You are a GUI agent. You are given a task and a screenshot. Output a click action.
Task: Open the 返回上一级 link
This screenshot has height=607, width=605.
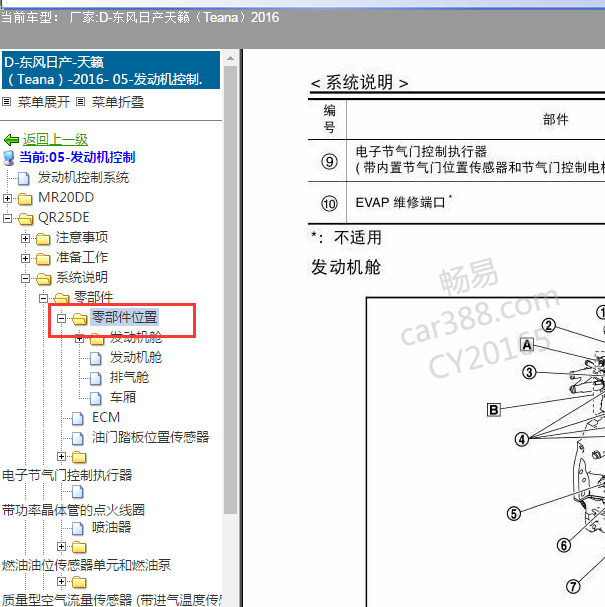click(x=55, y=139)
